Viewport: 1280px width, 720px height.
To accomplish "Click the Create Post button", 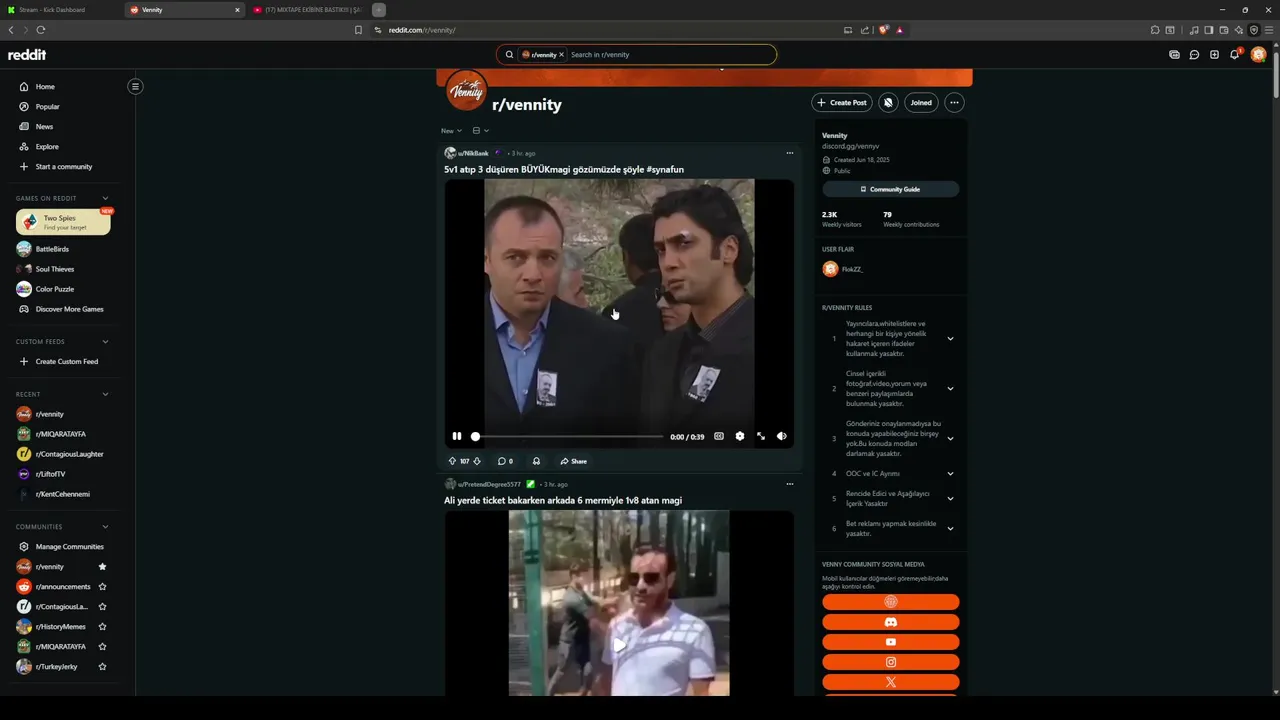I will [x=841, y=102].
